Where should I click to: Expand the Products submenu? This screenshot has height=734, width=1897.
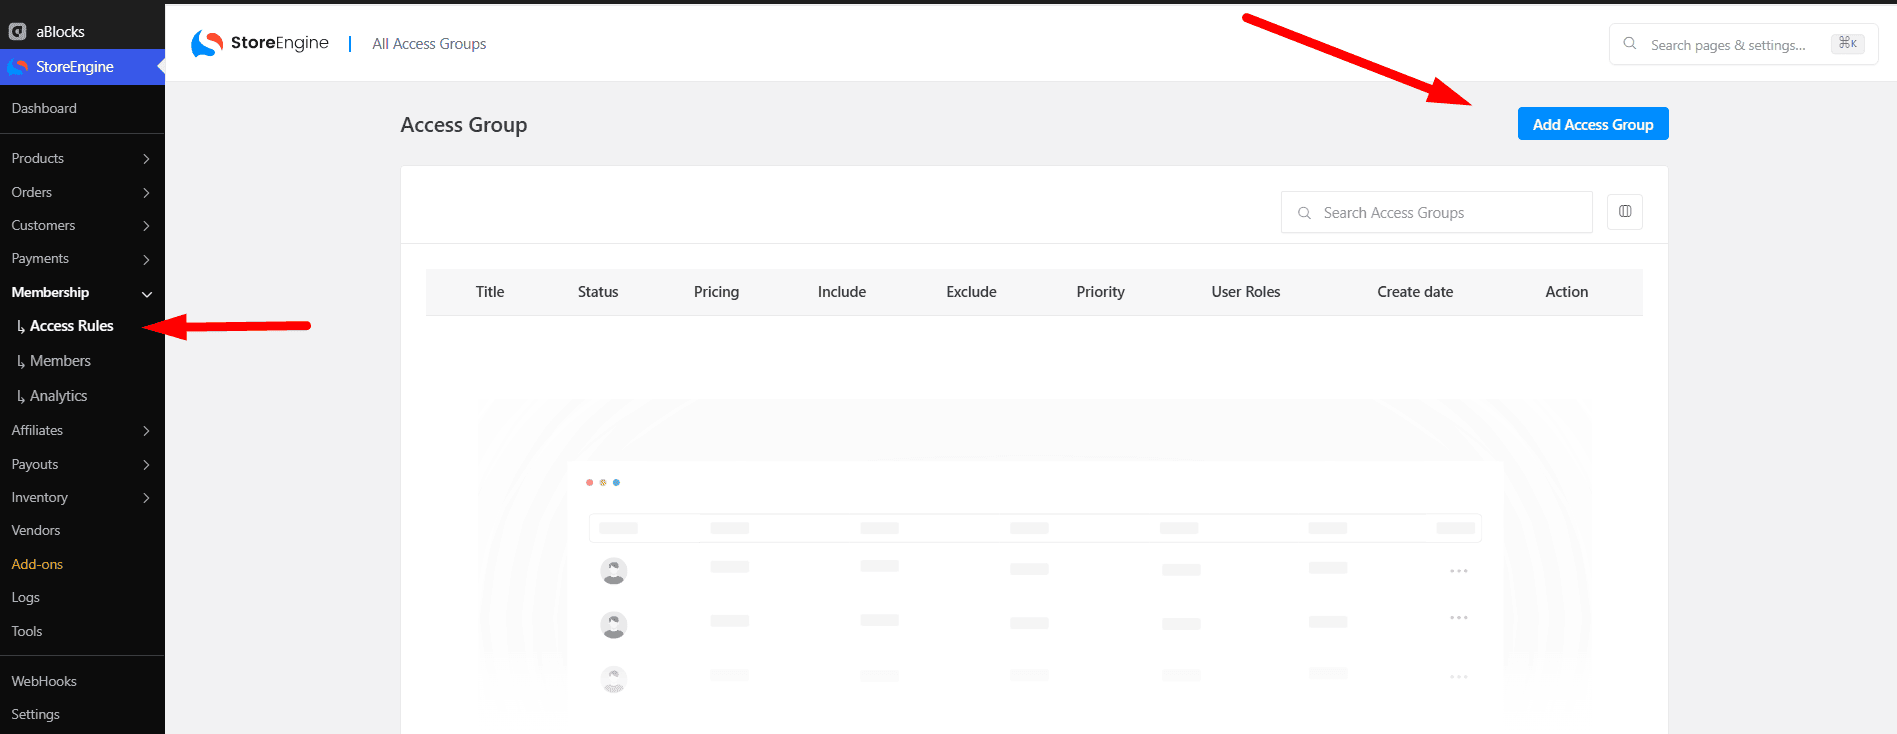146,159
